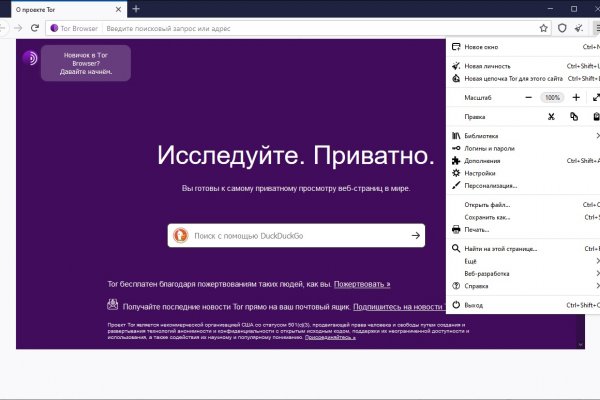Viewport: 600px width, 400px height.
Task: Click the reload page button
Action: pyautogui.click(x=36, y=28)
